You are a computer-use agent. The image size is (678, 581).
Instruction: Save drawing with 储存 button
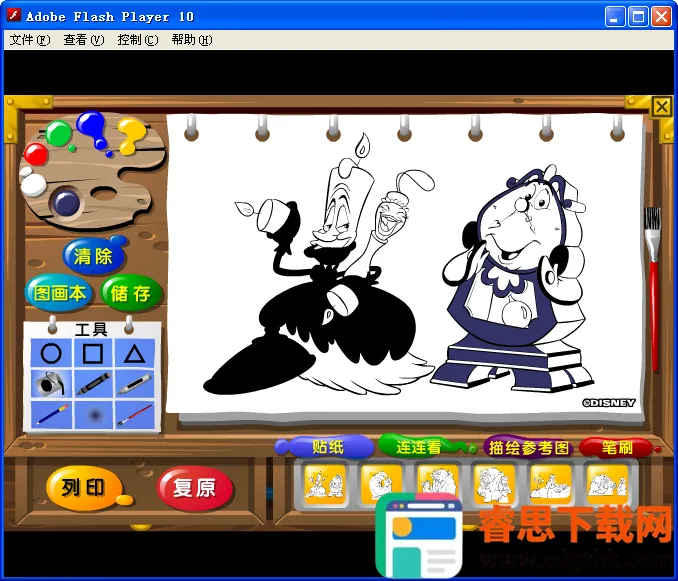(x=130, y=293)
